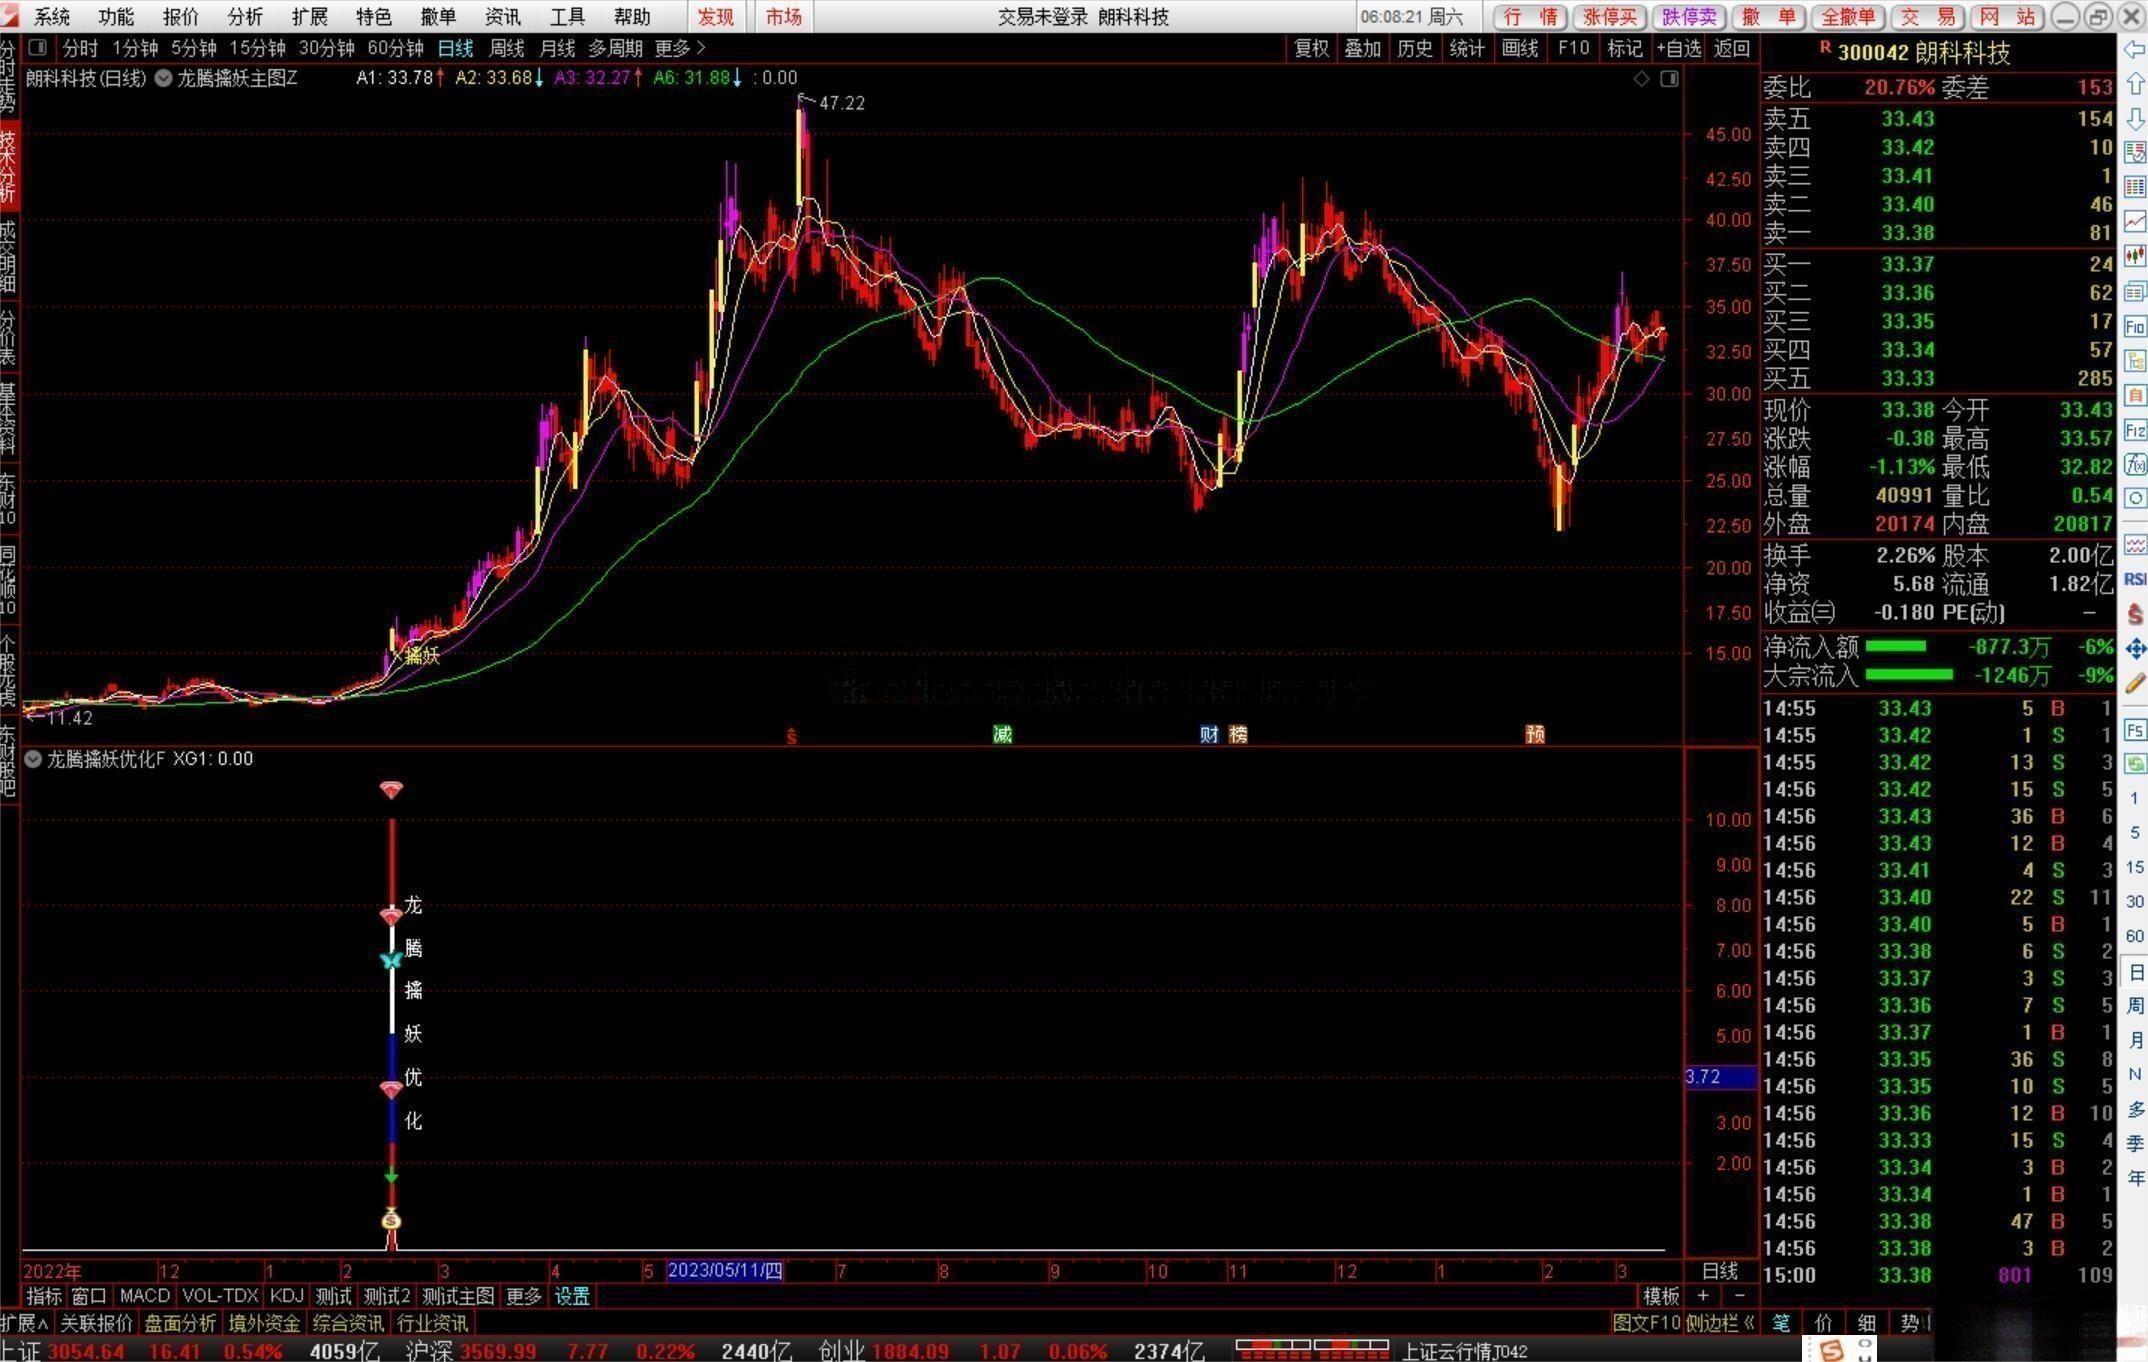This screenshot has height=1362, width=2148.
Task: Toggle 复权 price adjustment option
Action: point(1311,48)
